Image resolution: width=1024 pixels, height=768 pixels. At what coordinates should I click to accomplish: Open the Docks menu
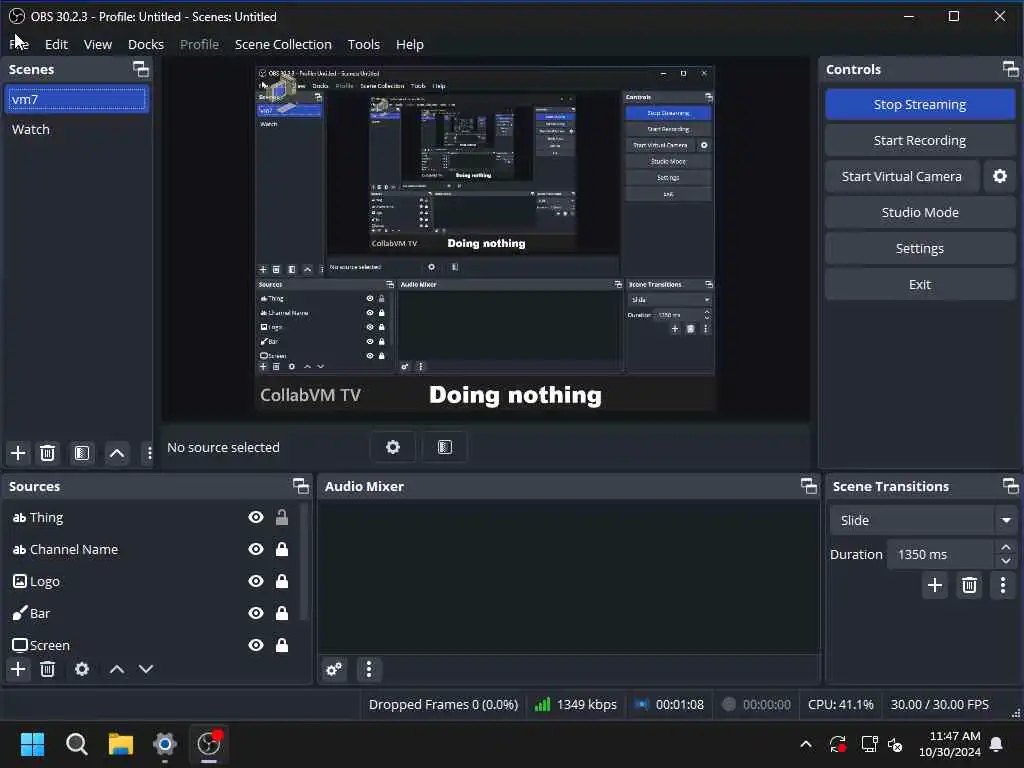[x=146, y=44]
